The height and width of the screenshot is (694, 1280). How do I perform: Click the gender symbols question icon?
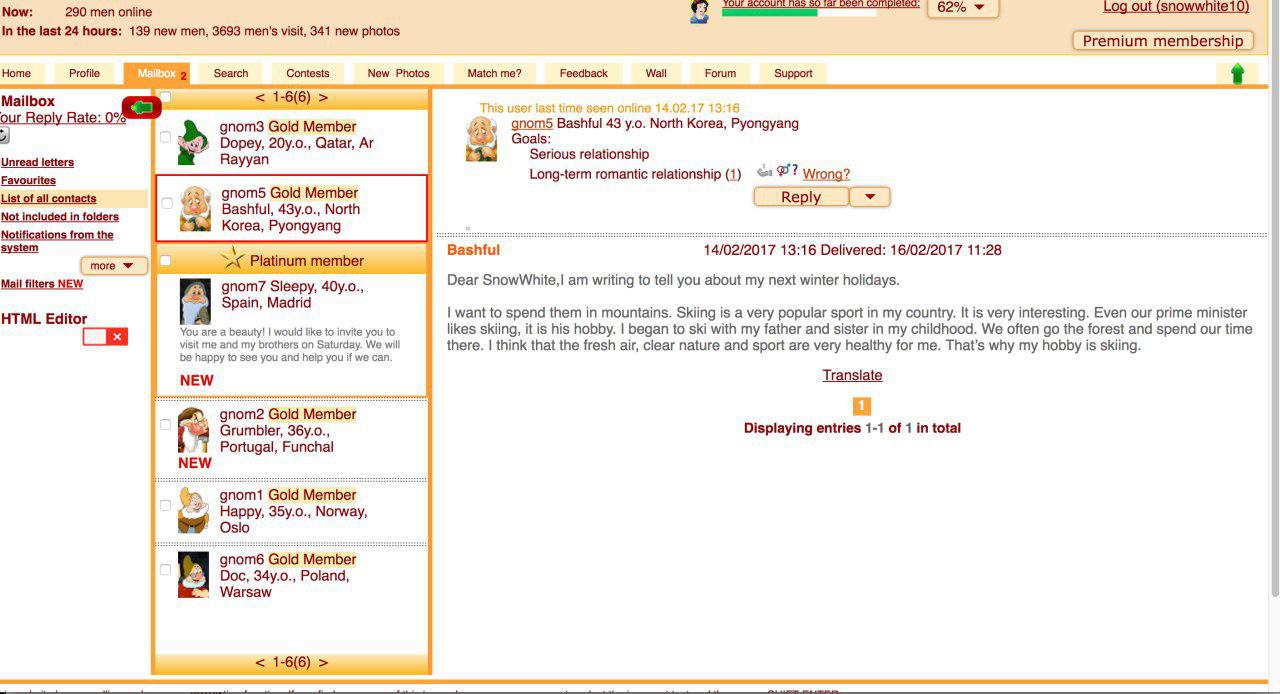pyautogui.click(x=787, y=171)
